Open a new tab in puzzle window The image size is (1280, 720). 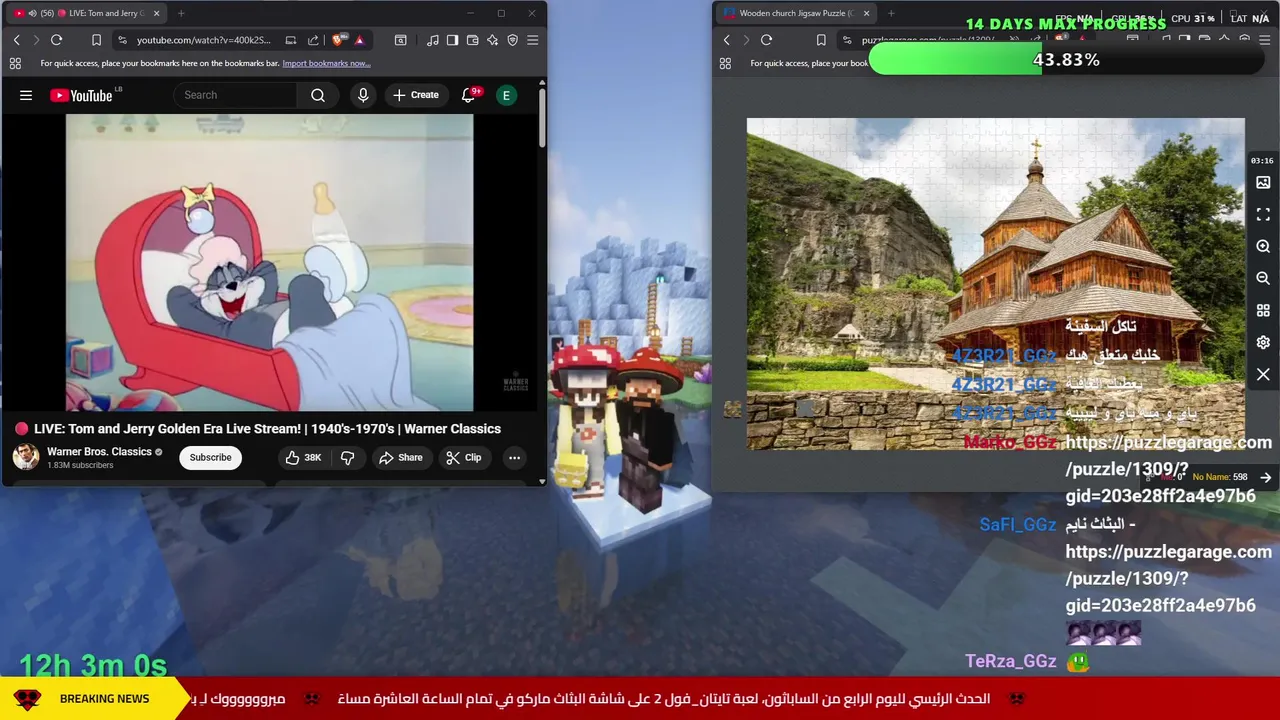point(891,13)
